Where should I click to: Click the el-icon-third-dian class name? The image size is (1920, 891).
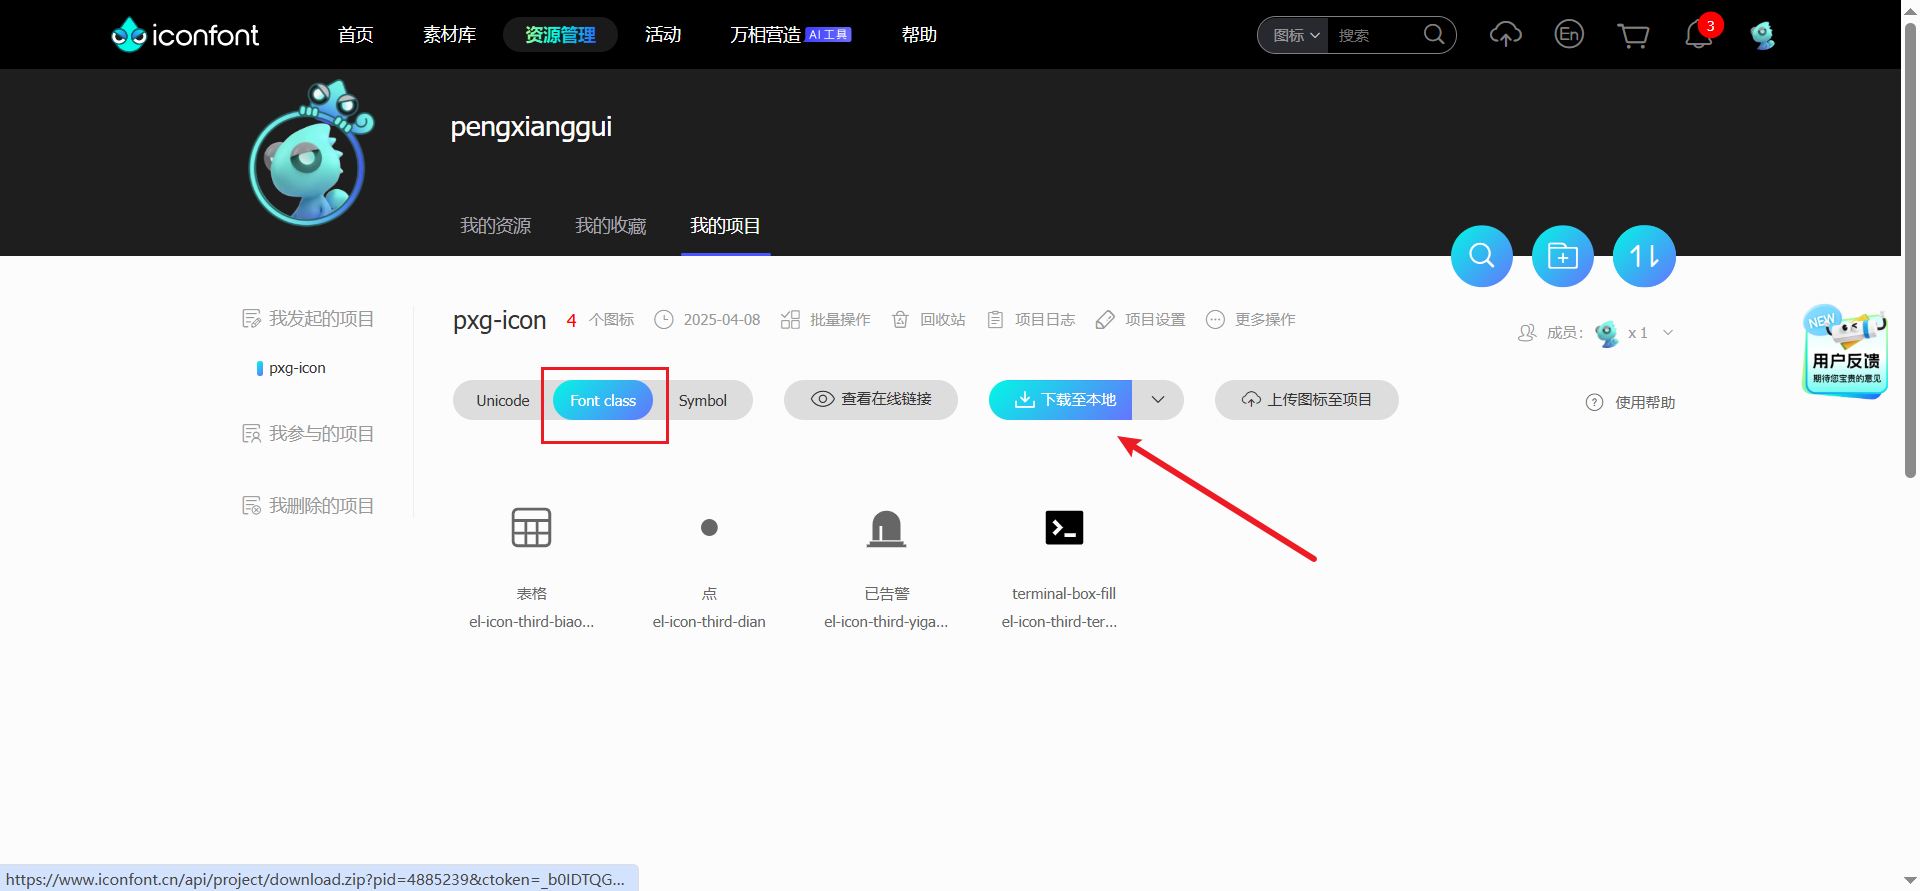pyautogui.click(x=709, y=622)
